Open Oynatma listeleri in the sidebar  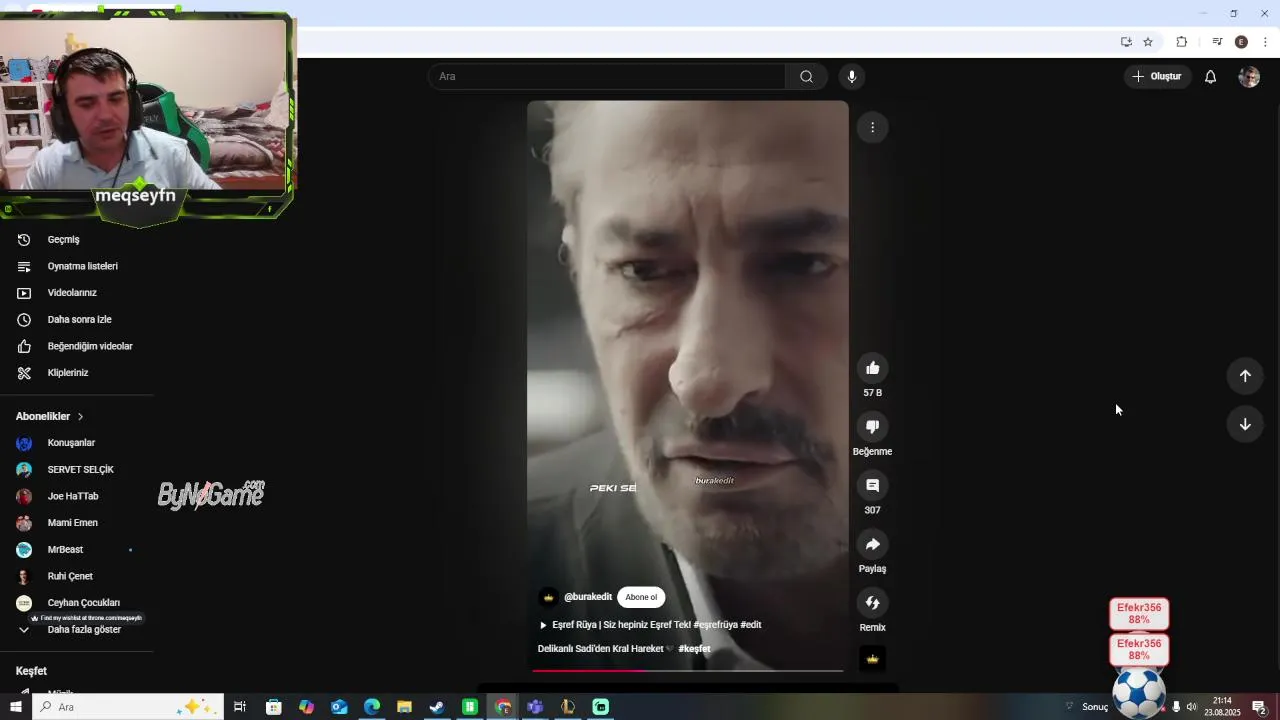(x=80, y=267)
